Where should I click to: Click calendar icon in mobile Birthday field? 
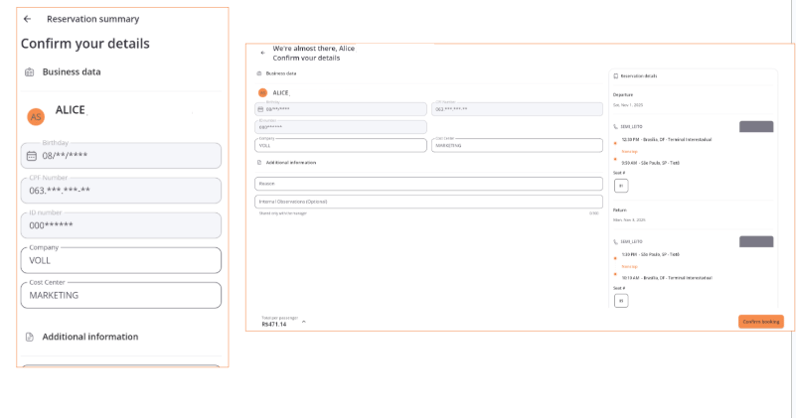[x=31, y=156]
